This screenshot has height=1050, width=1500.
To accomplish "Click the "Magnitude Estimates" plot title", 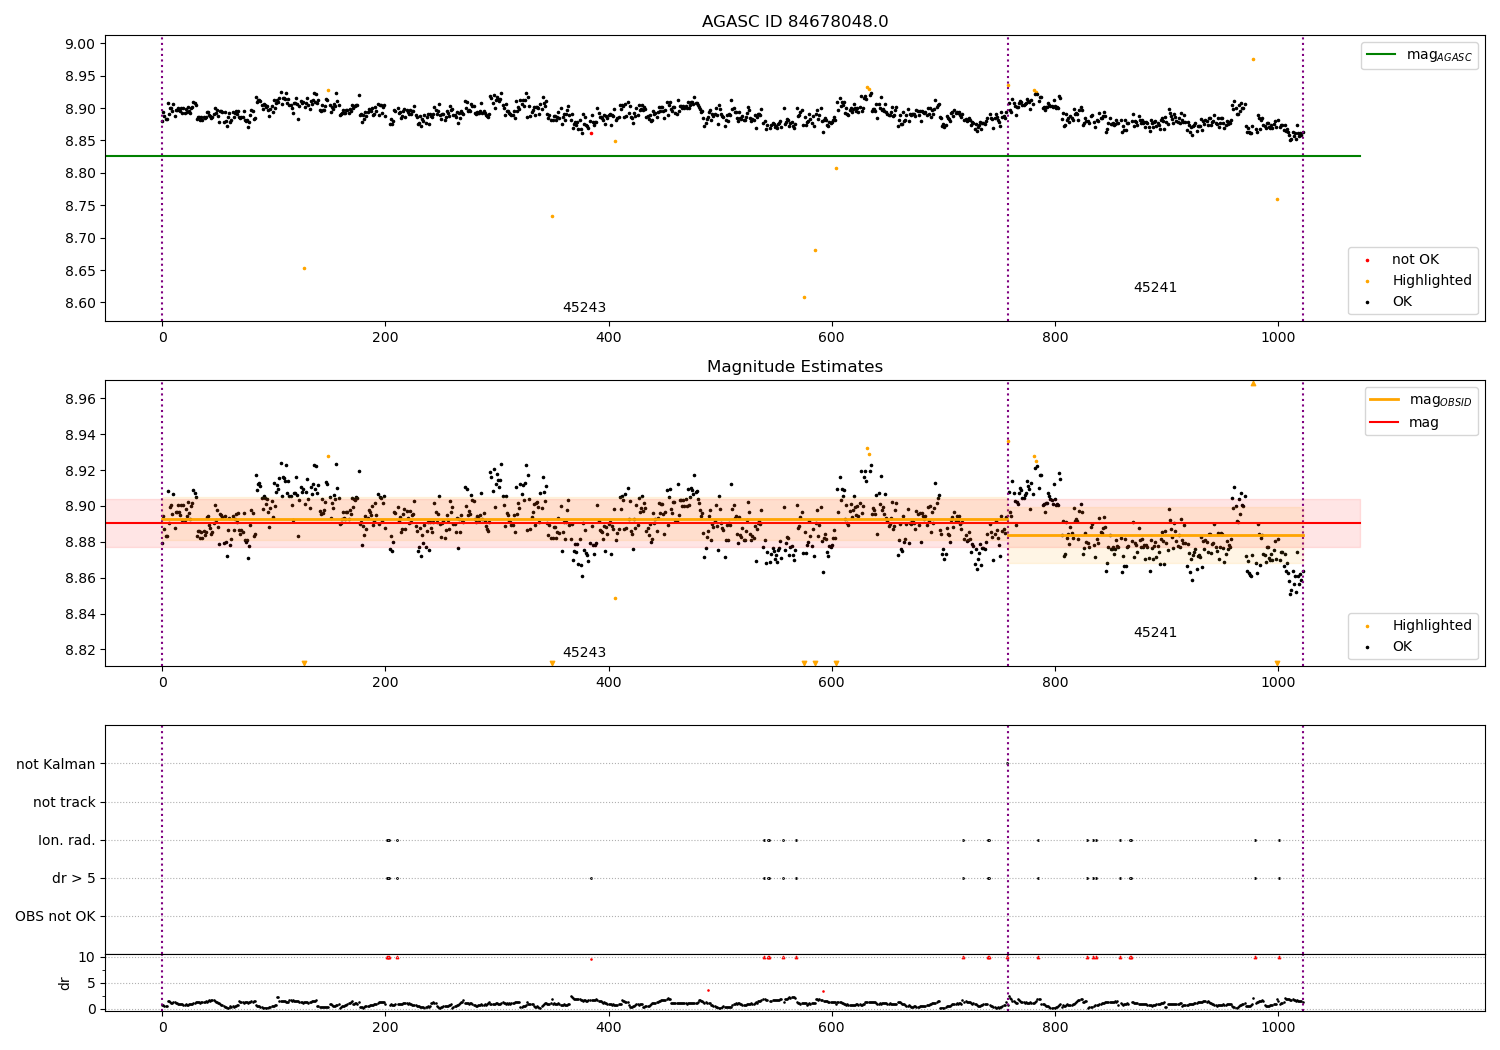I will (x=795, y=367).
